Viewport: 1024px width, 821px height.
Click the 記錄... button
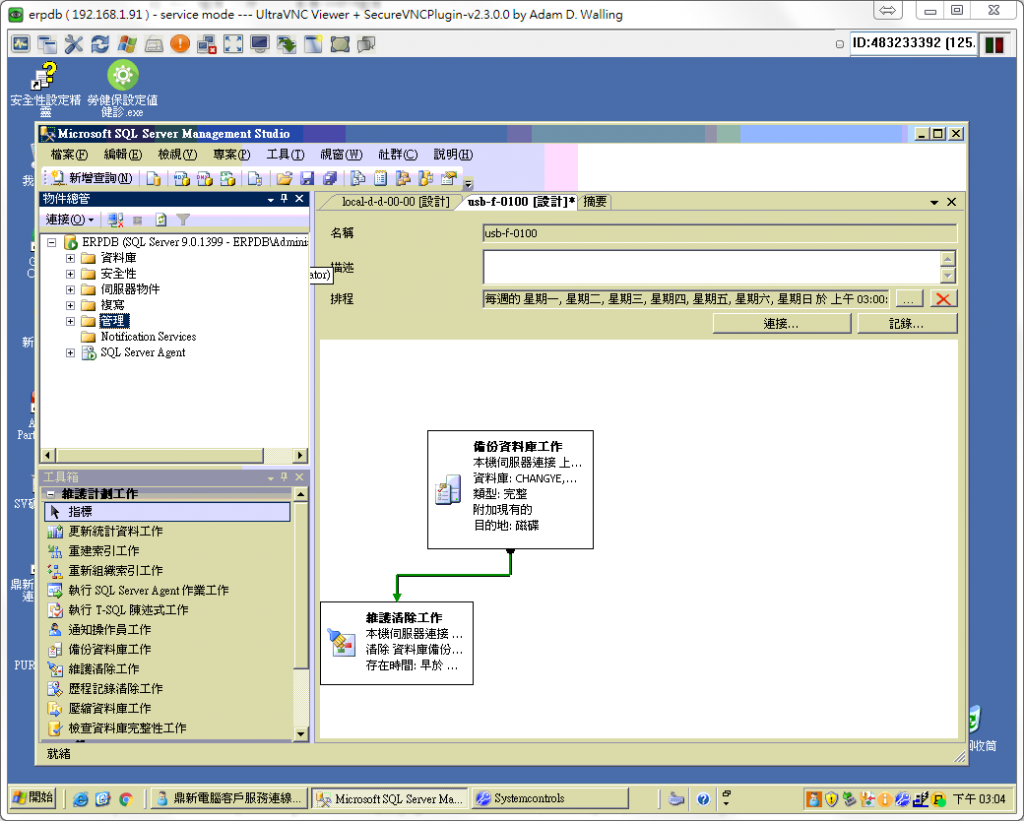coord(907,323)
